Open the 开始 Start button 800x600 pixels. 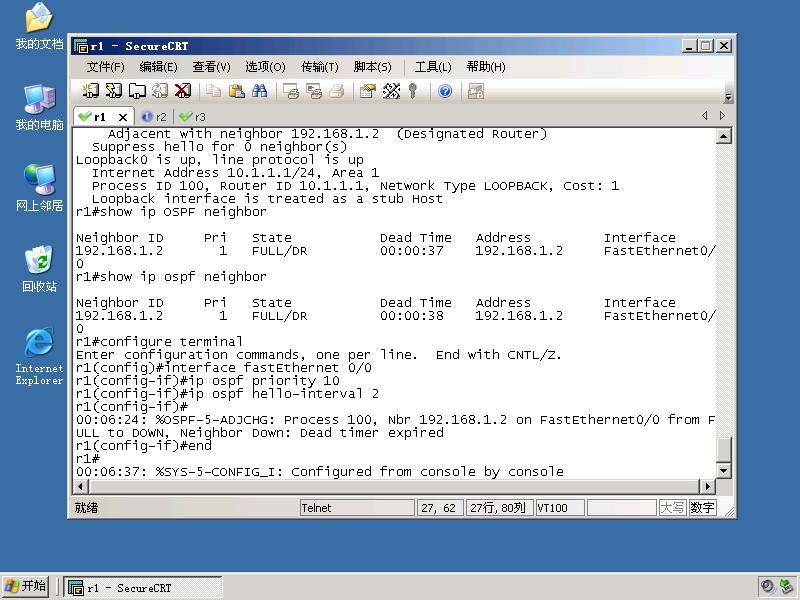click(x=26, y=586)
